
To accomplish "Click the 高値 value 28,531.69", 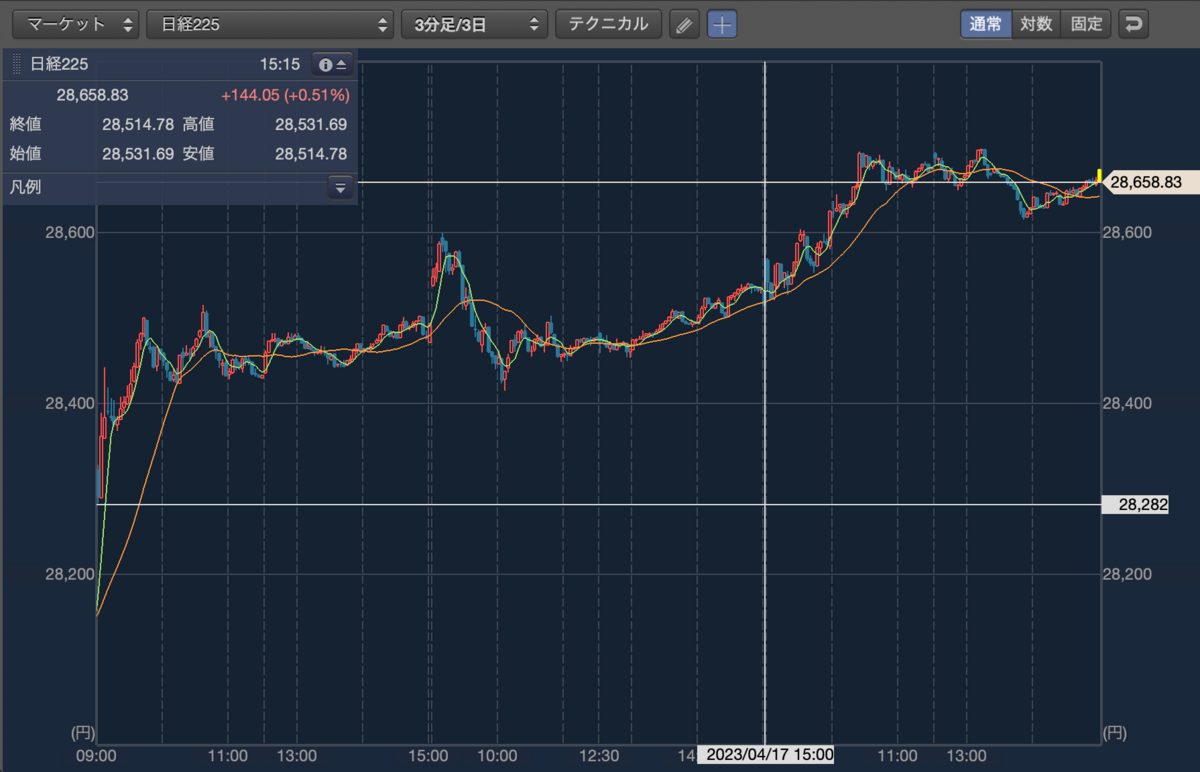I will 310,124.
